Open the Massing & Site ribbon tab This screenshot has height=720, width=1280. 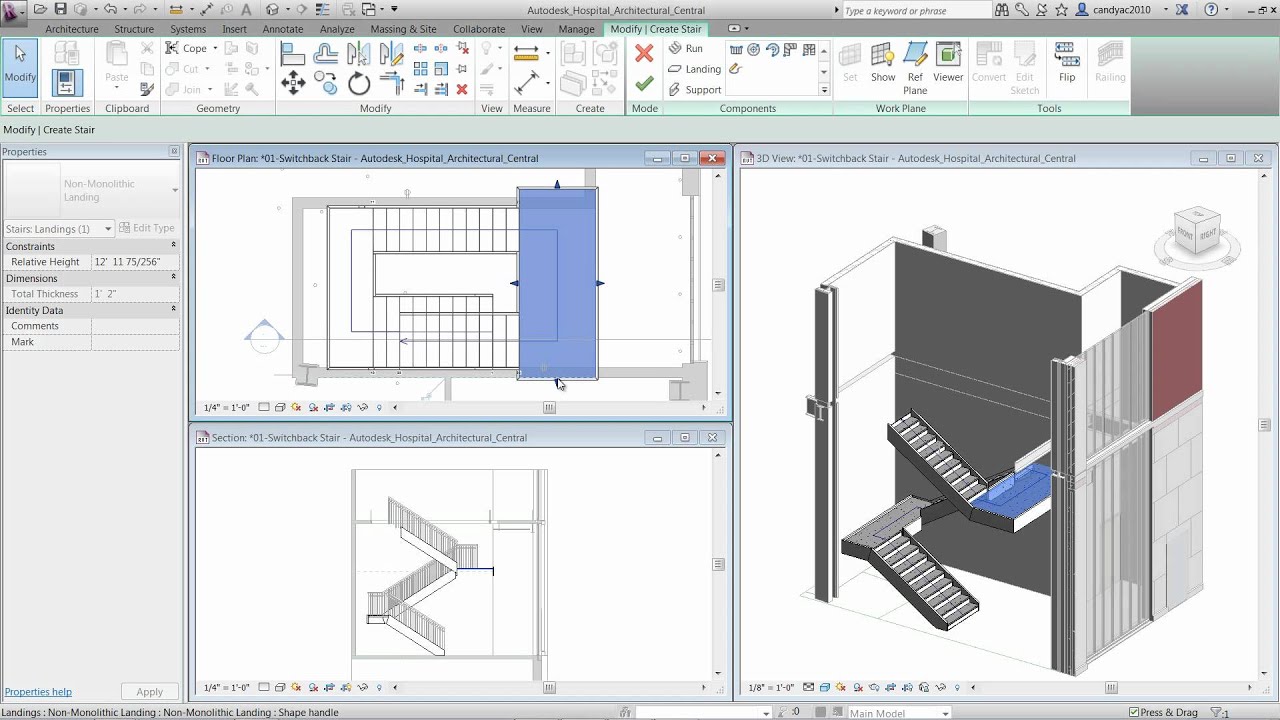(403, 29)
